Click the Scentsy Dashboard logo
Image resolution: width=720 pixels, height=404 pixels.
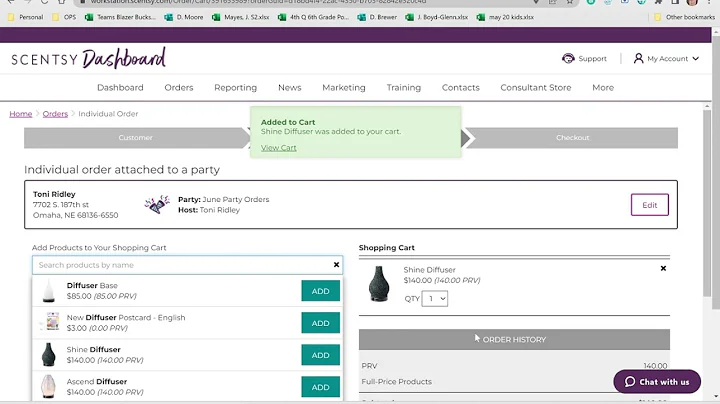[x=88, y=58]
